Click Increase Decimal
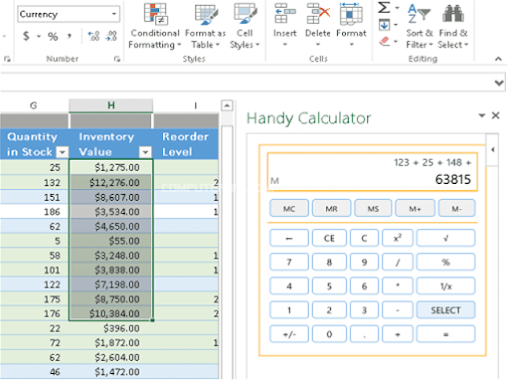The image size is (509, 381). (94, 36)
